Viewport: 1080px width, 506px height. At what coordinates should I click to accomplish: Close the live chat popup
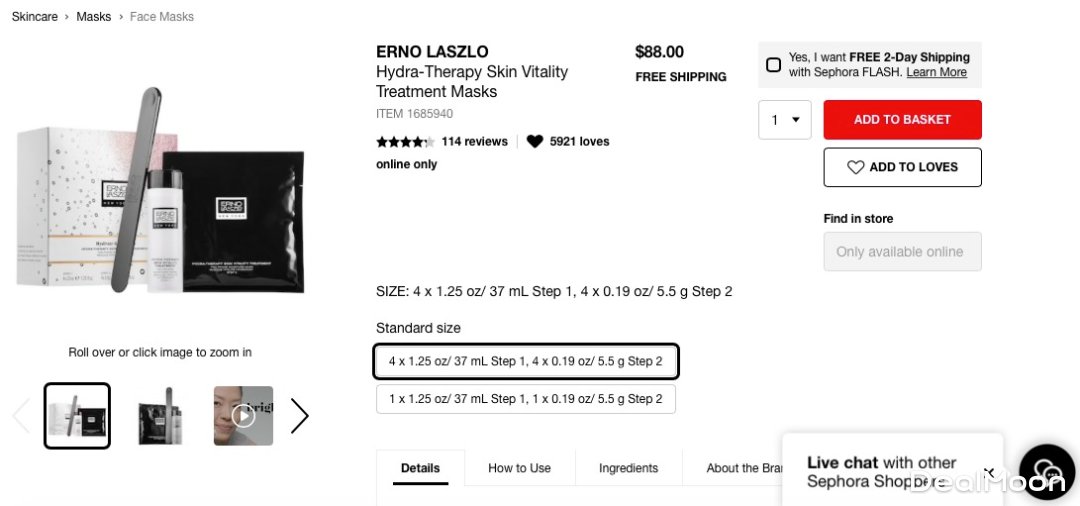click(x=988, y=472)
